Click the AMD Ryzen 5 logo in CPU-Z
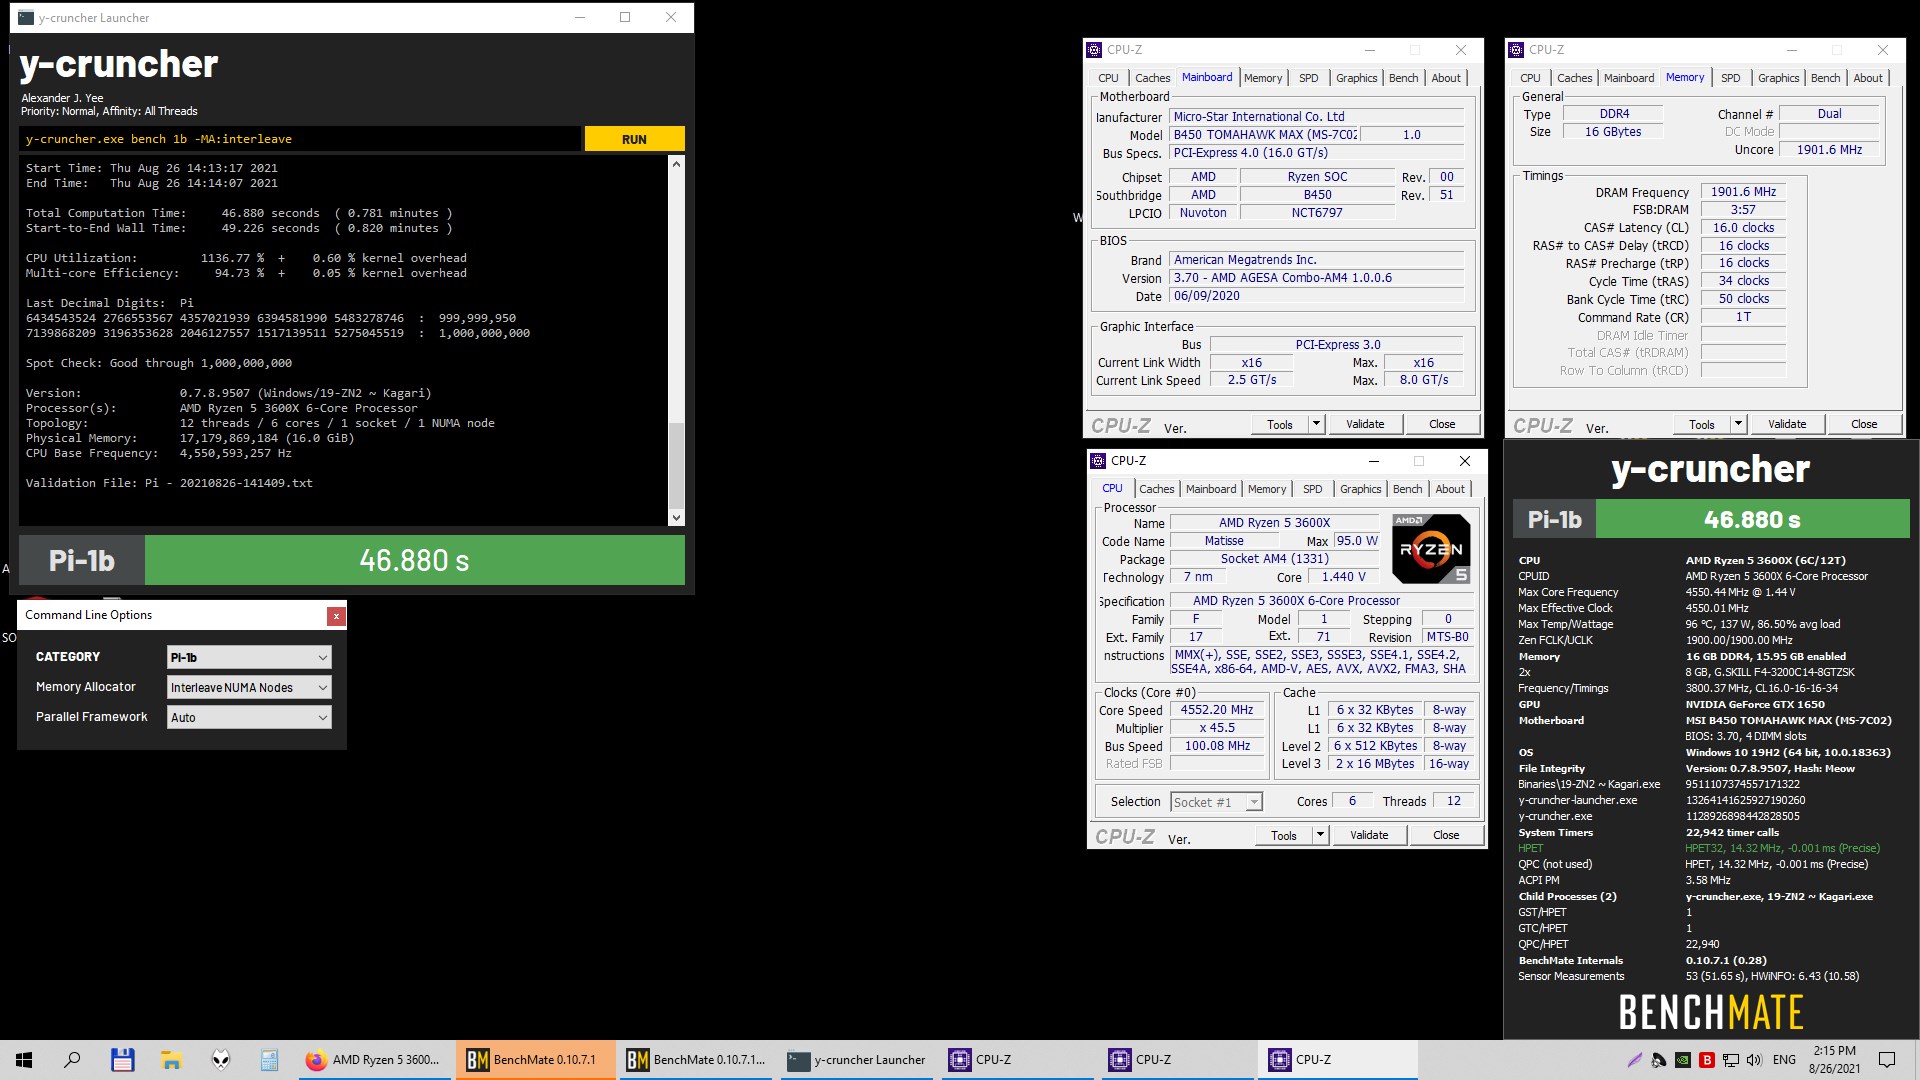 1431,549
